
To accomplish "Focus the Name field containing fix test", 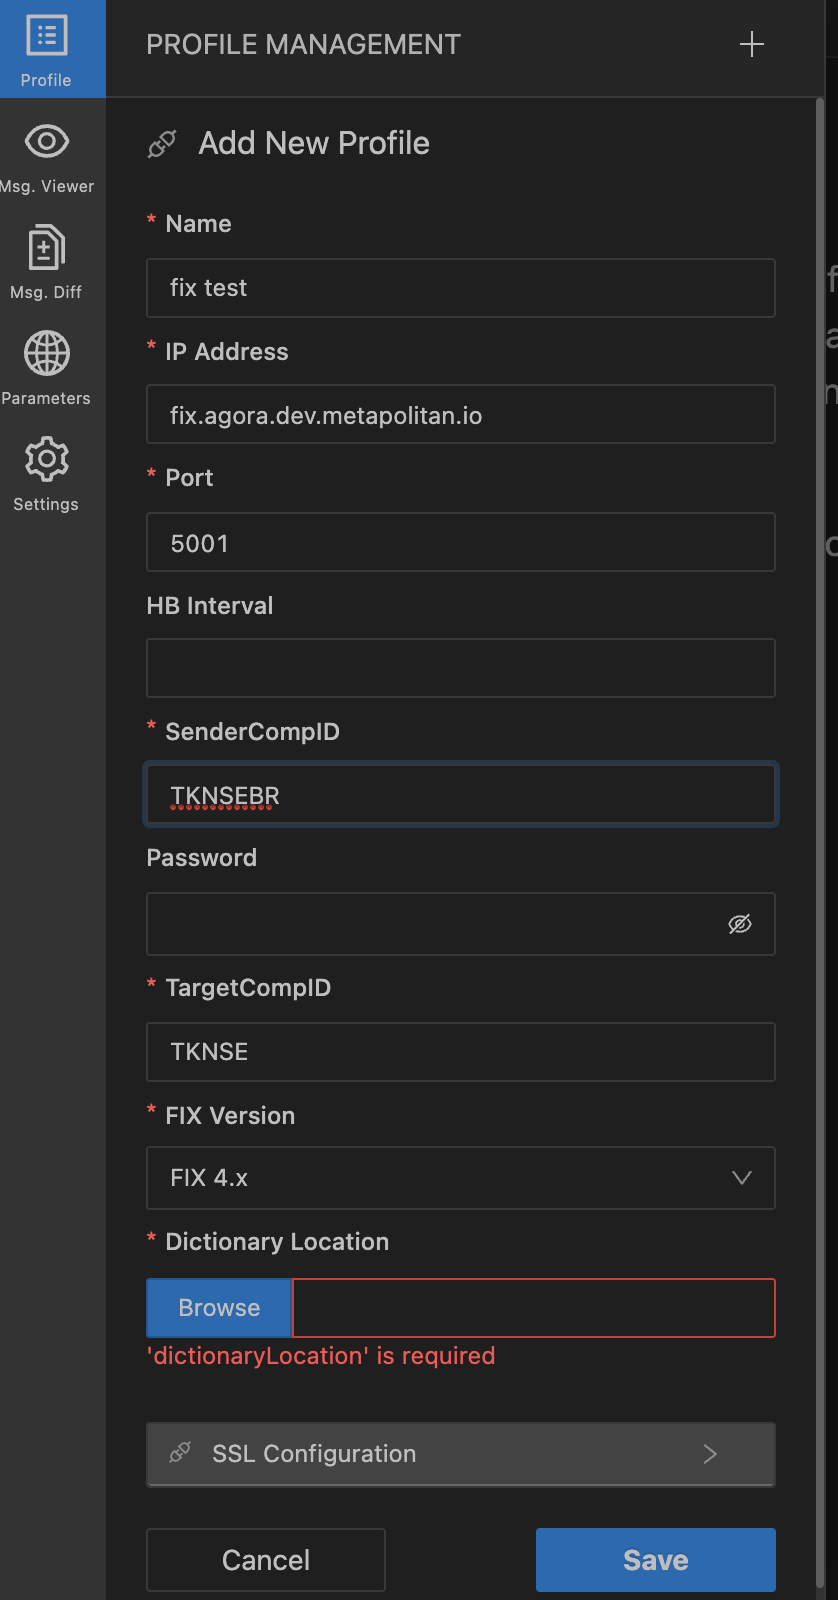I will (460, 288).
